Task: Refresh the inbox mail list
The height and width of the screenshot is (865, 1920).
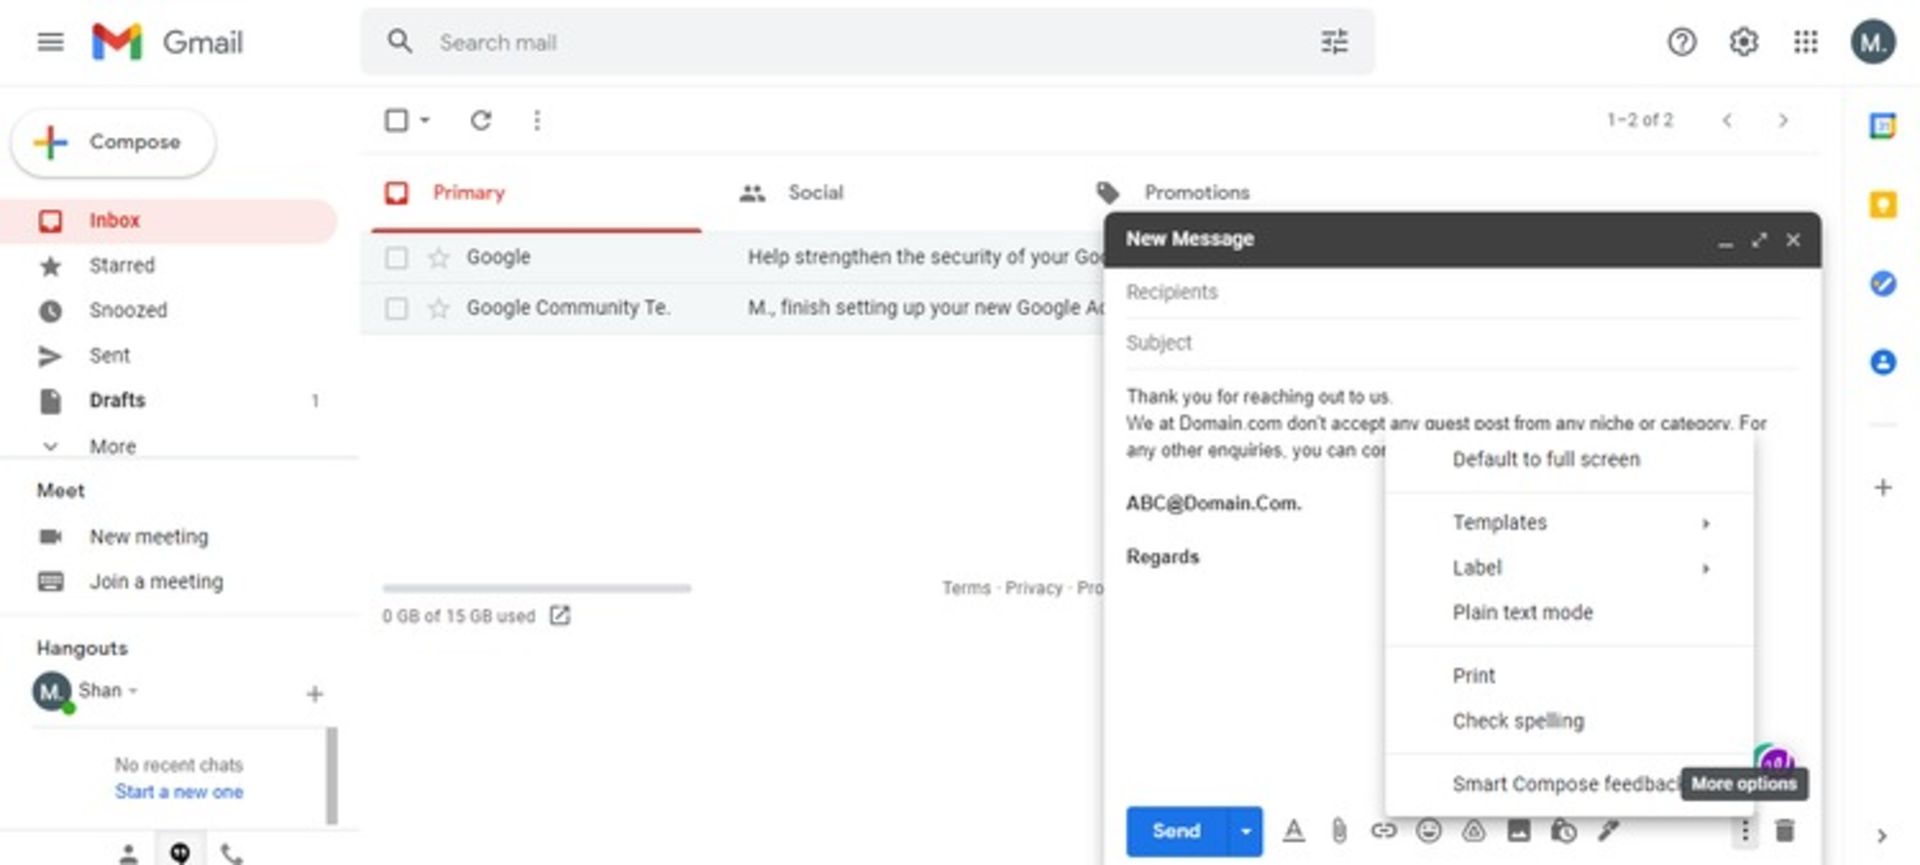Action: pyautogui.click(x=481, y=121)
